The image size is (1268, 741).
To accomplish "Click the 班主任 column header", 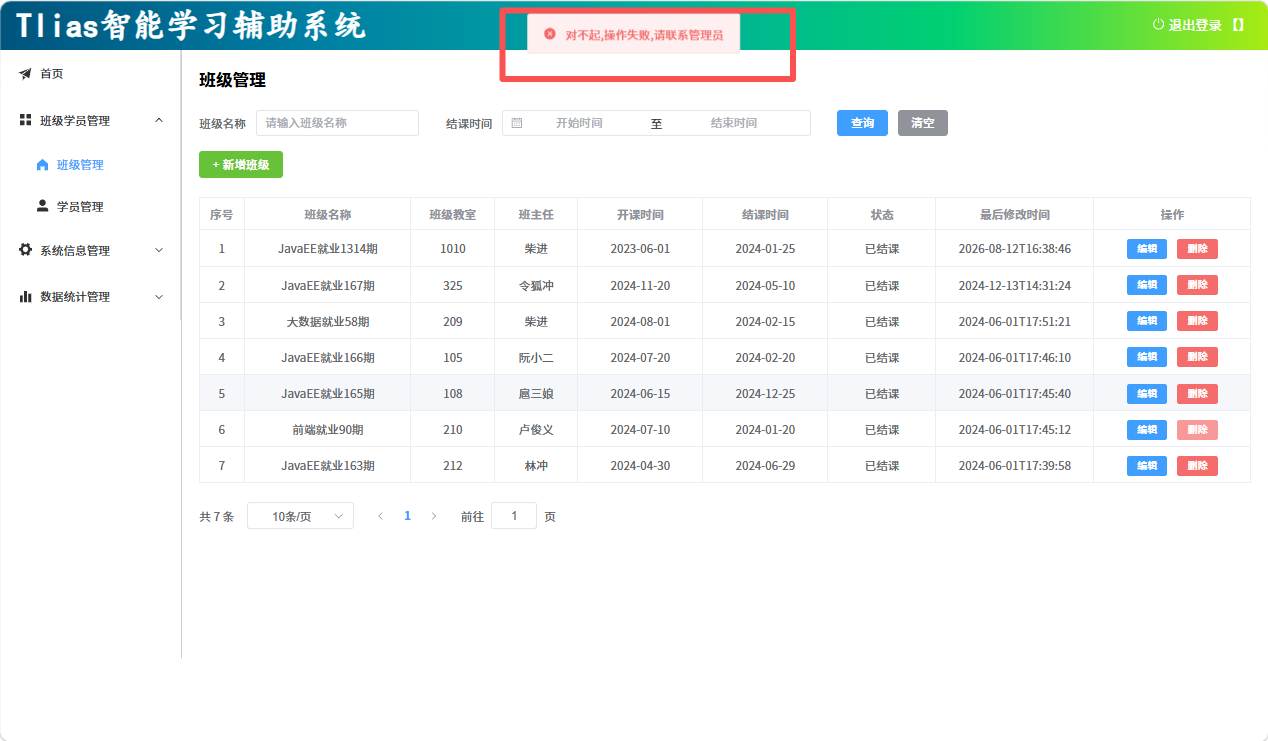I will pyautogui.click(x=536, y=215).
